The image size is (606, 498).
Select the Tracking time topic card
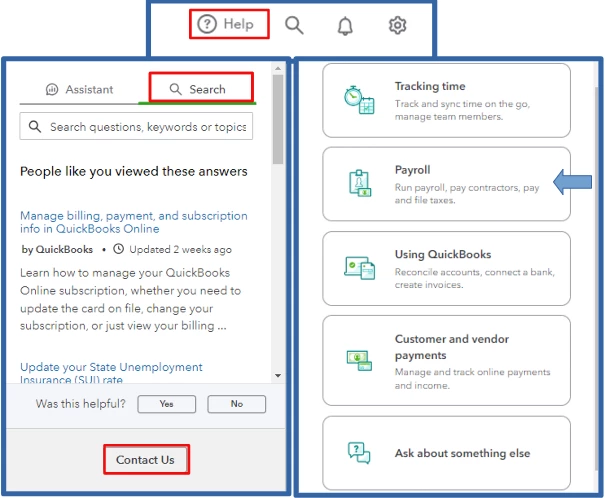click(x=446, y=100)
